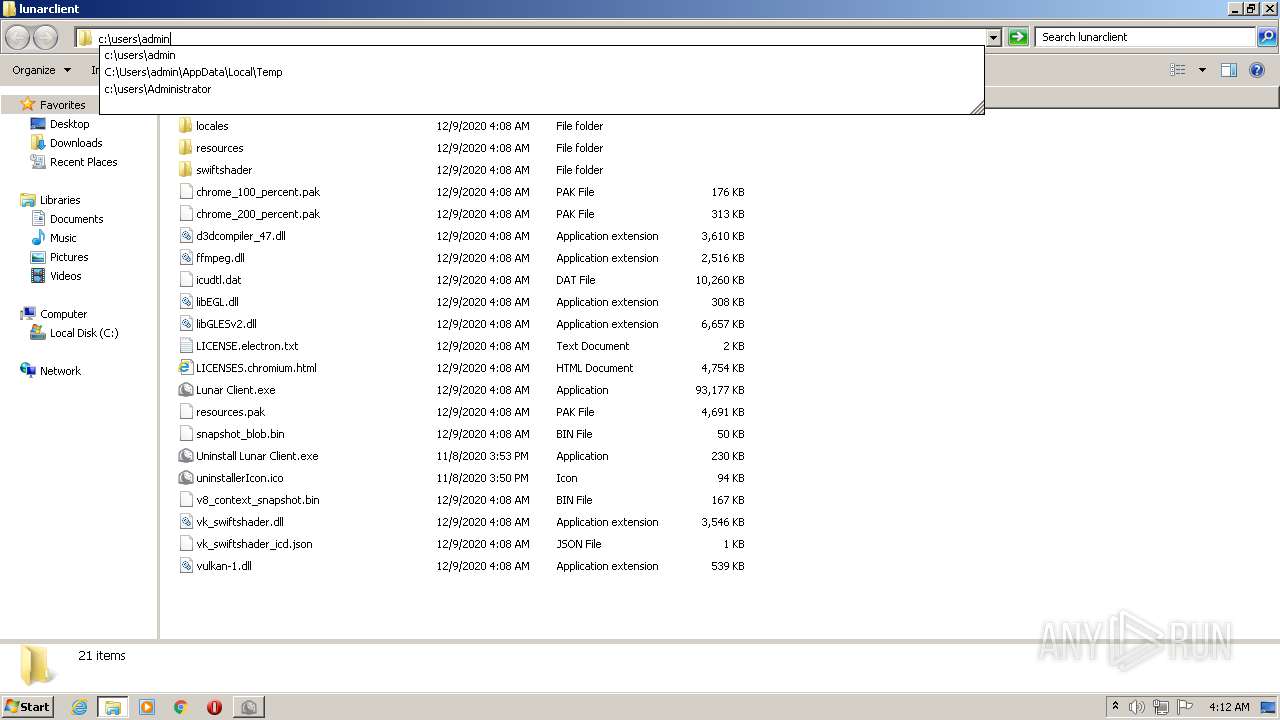Select vk_swiftshader.dll file name
The image size is (1280, 720).
point(240,522)
